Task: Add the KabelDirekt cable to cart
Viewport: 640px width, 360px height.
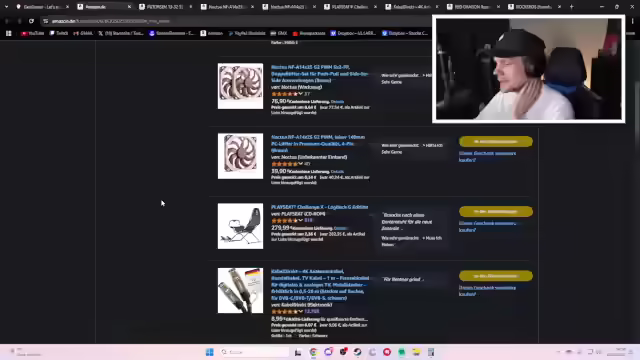Action: click(x=496, y=276)
